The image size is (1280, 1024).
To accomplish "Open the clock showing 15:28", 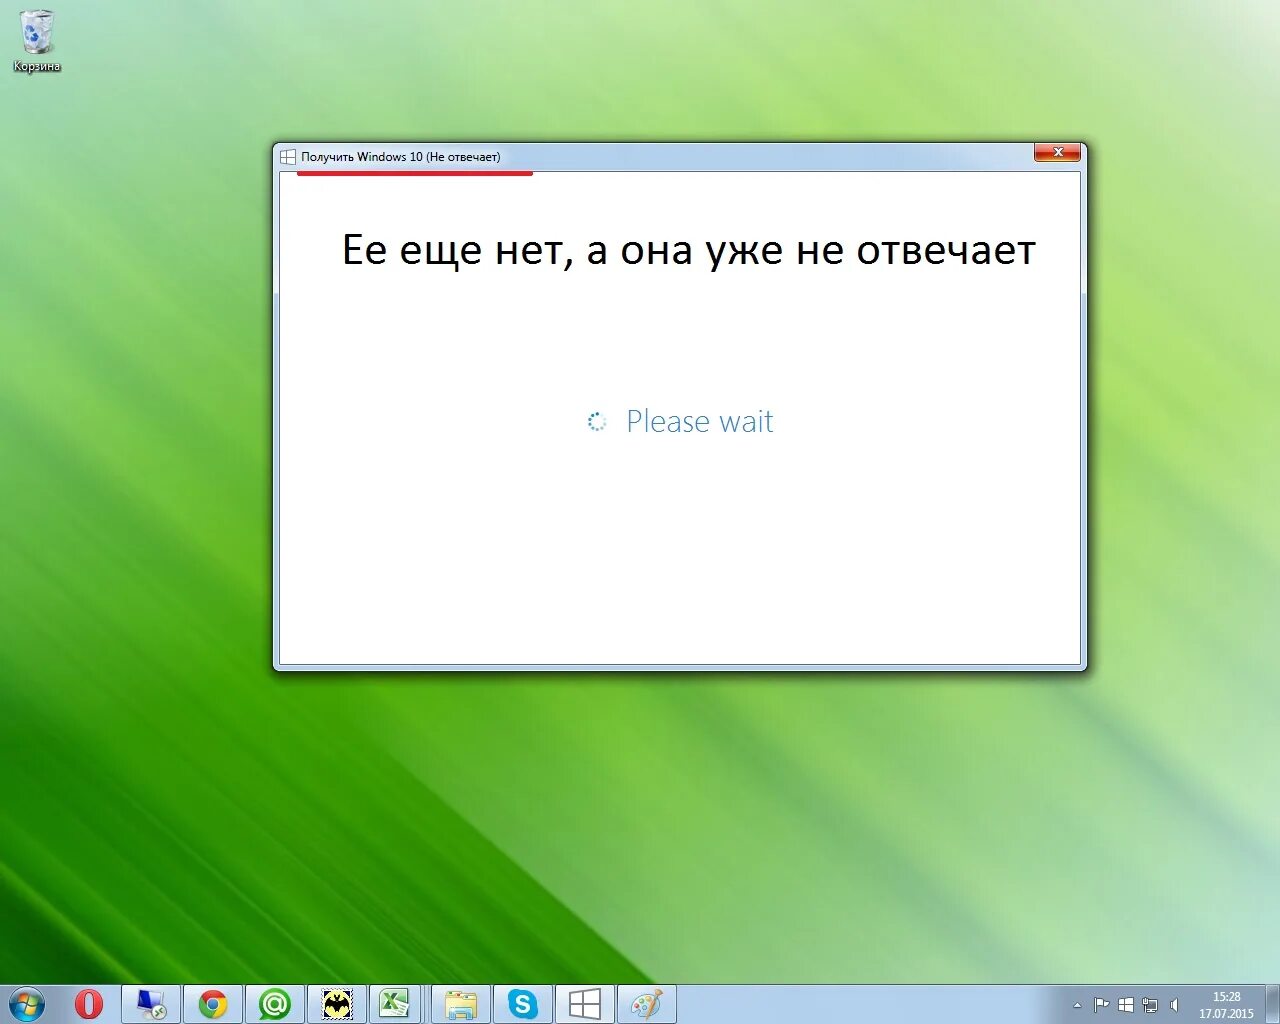I will coord(1226,1005).
